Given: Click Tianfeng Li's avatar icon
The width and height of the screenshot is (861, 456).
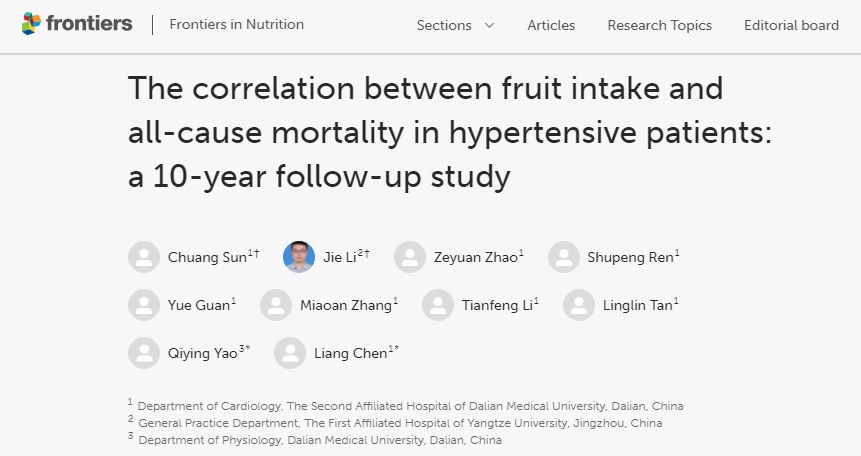Looking at the screenshot, I should (438, 305).
